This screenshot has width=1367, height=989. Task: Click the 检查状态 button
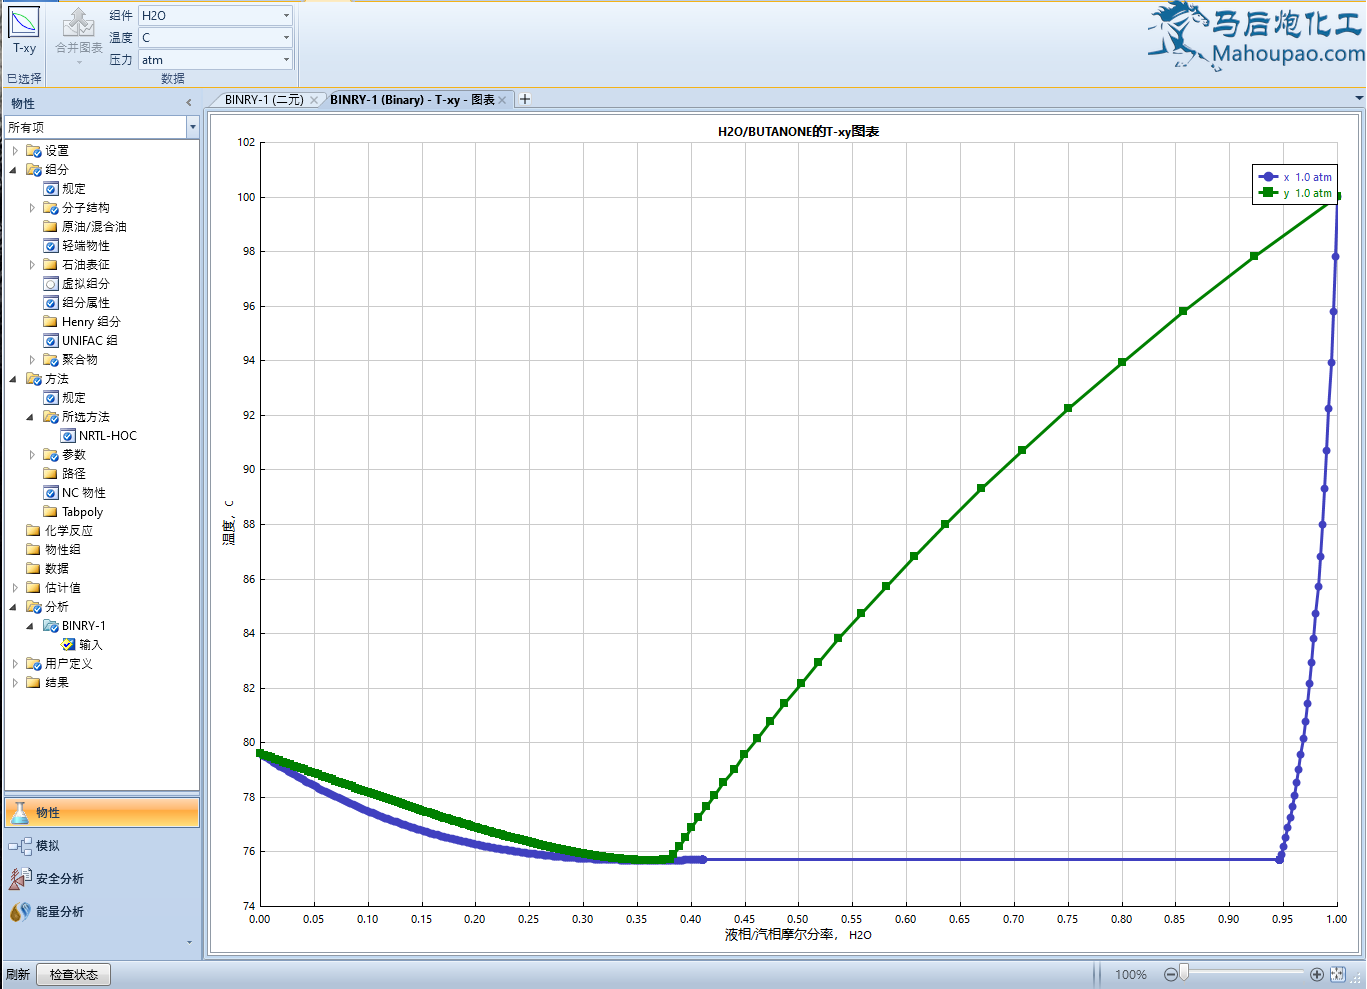tap(74, 975)
